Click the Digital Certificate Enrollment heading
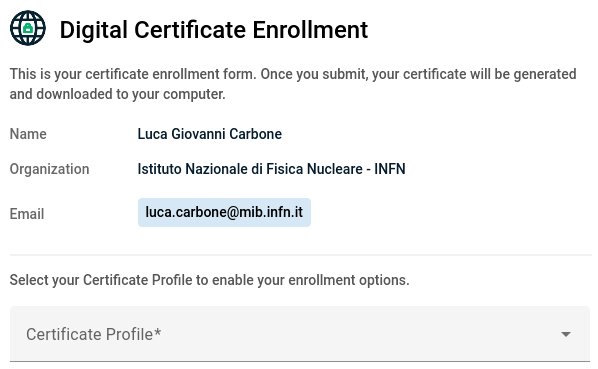 click(x=214, y=30)
